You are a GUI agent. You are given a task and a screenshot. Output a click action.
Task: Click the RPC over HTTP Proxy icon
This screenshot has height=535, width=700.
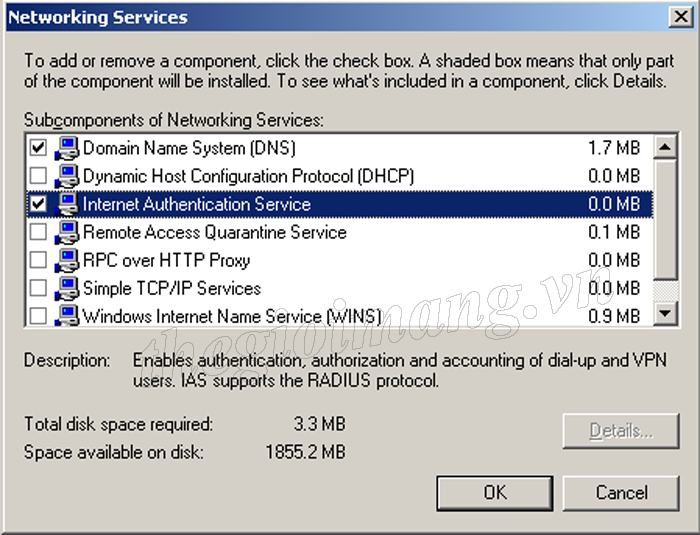[67, 260]
